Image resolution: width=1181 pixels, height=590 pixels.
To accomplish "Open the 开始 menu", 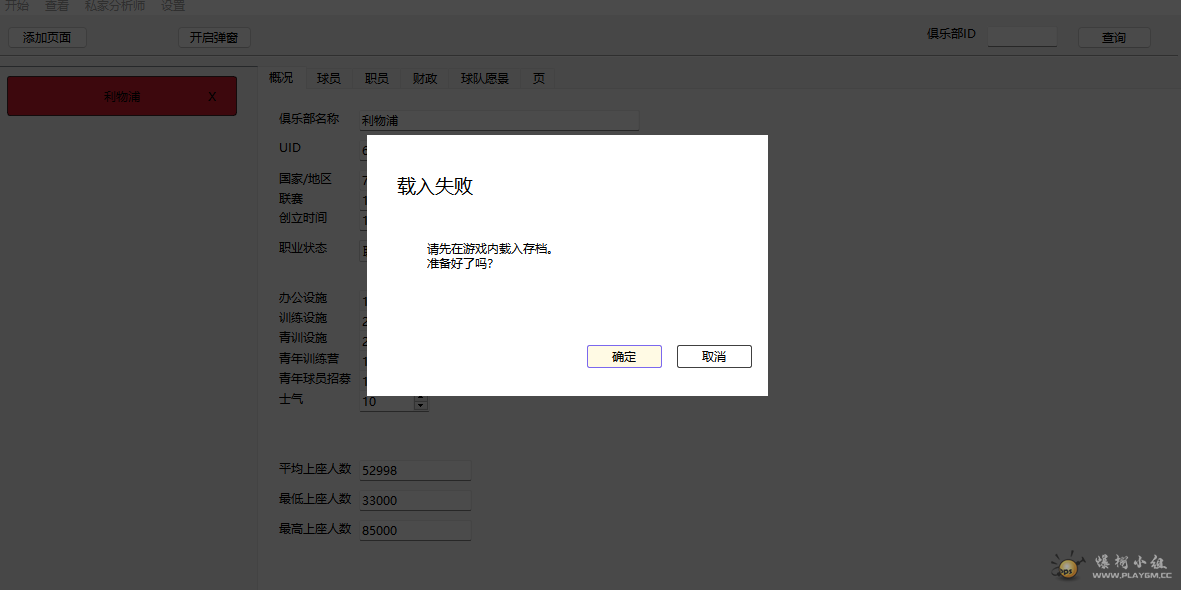I will (17, 6).
